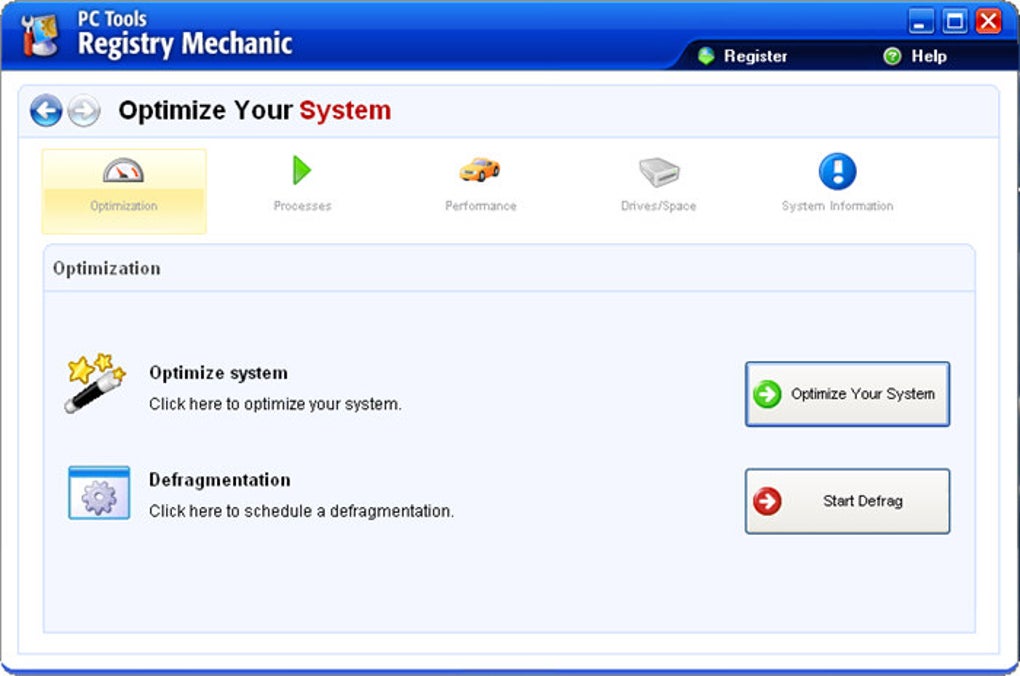Open the Optimization tab label
Screen dimensions: 1020x676
coord(124,206)
